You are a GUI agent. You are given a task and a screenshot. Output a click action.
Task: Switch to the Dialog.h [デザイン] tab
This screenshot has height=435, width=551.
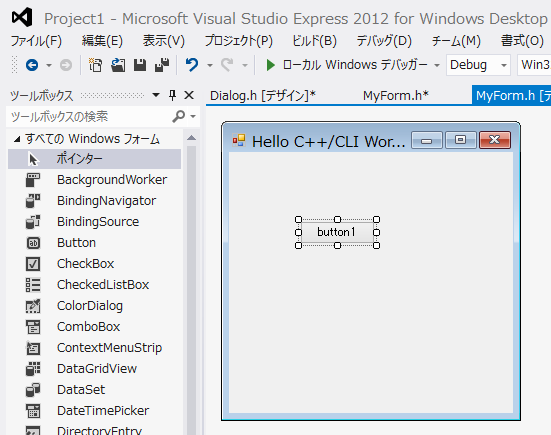[x=263, y=96]
